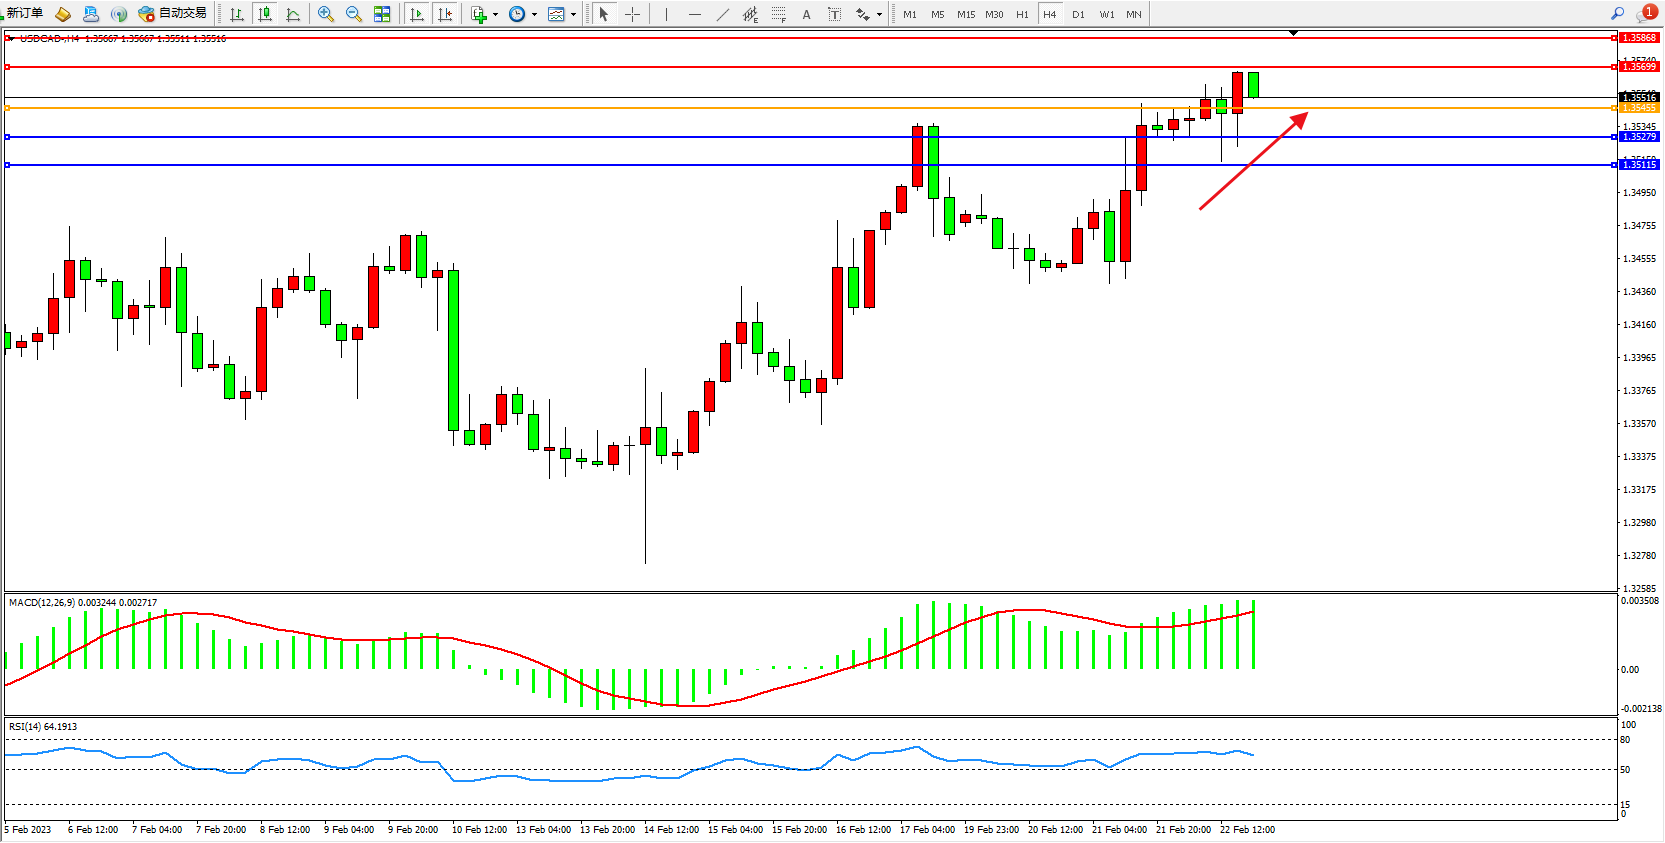The image size is (1665, 843).
Task: Click the Zoom In magnifier icon
Action: (x=325, y=14)
